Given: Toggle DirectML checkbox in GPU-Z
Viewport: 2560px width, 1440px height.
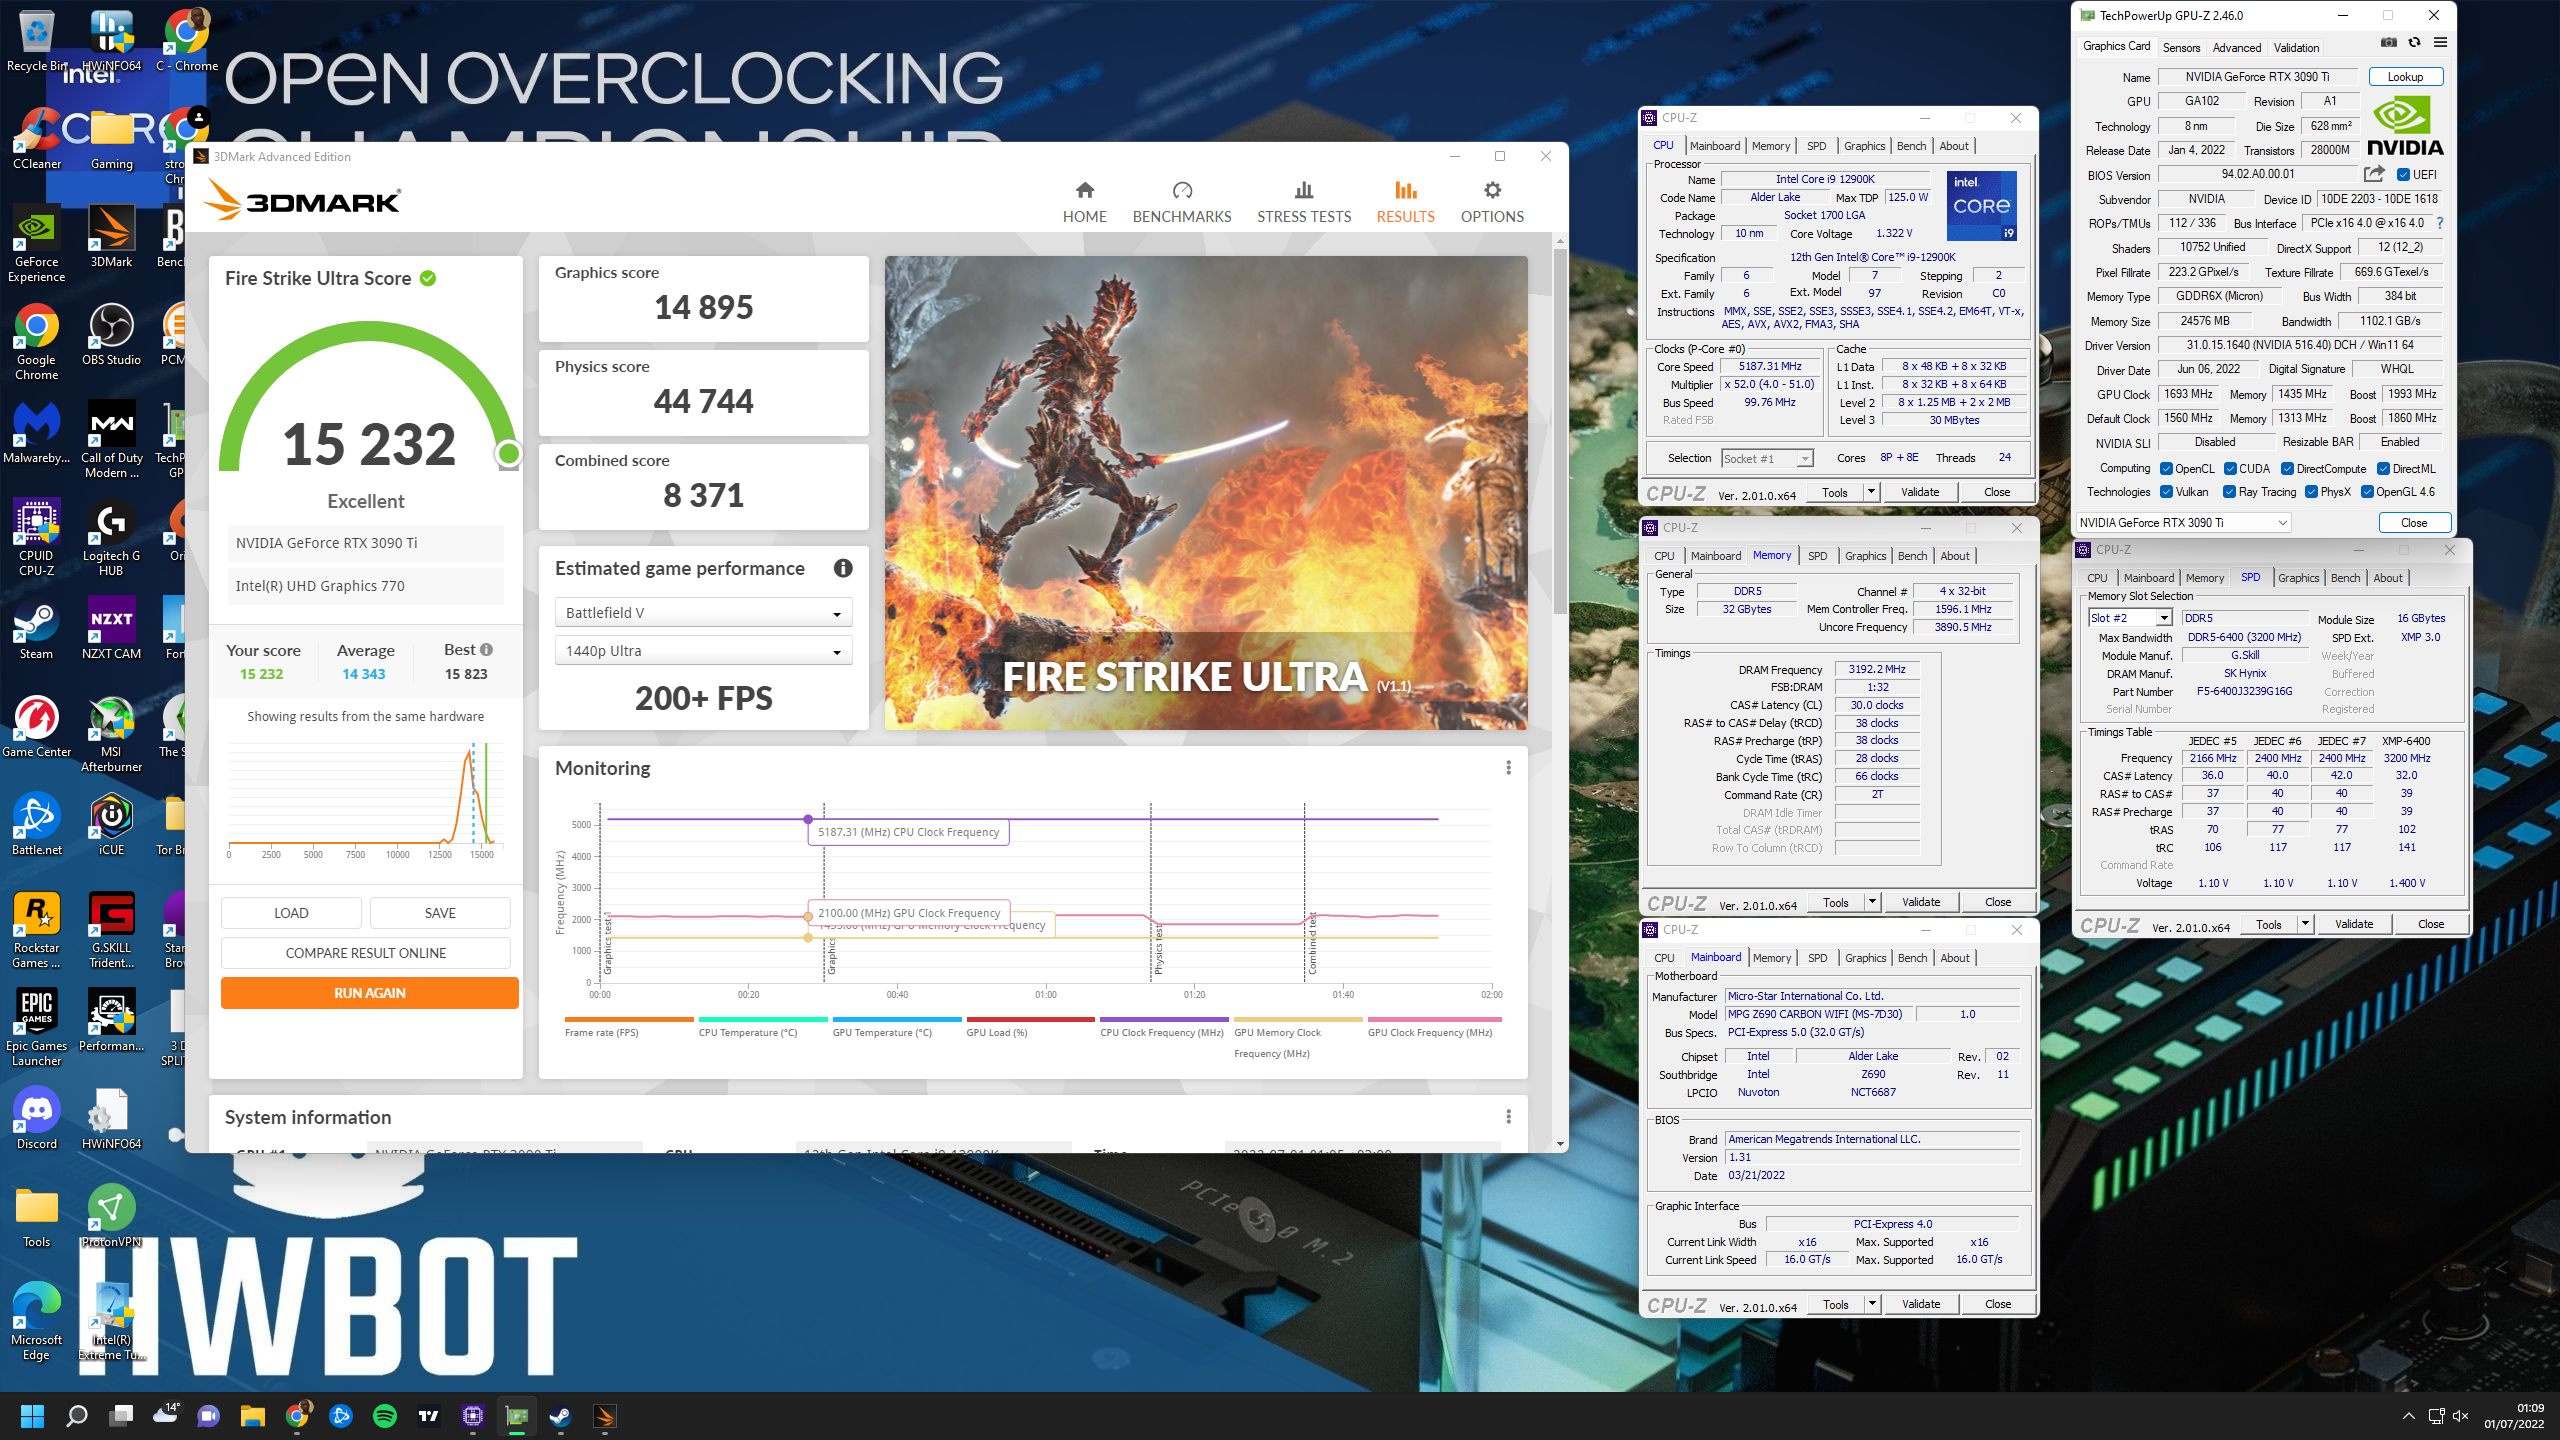Looking at the screenshot, I should pyautogui.click(x=2383, y=469).
